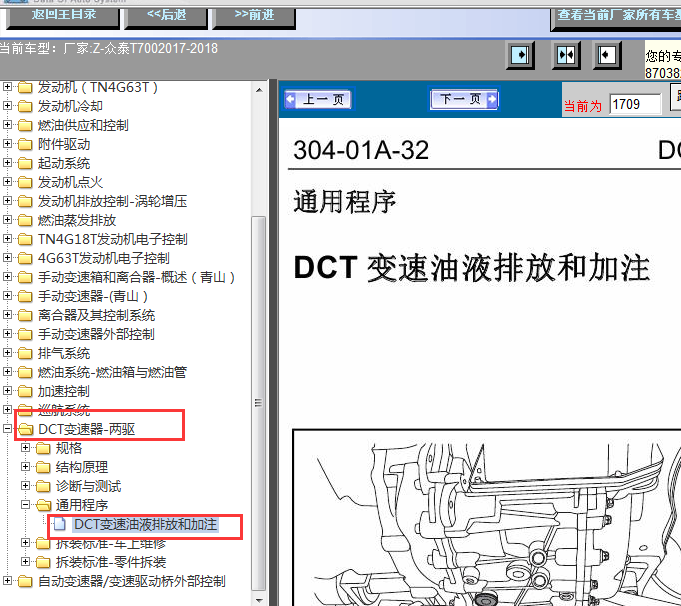The image size is (681, 606).
Task: Expand the 自动变速器/变速驱动桥外部控制 node
Action: click(x=7, y=581)
